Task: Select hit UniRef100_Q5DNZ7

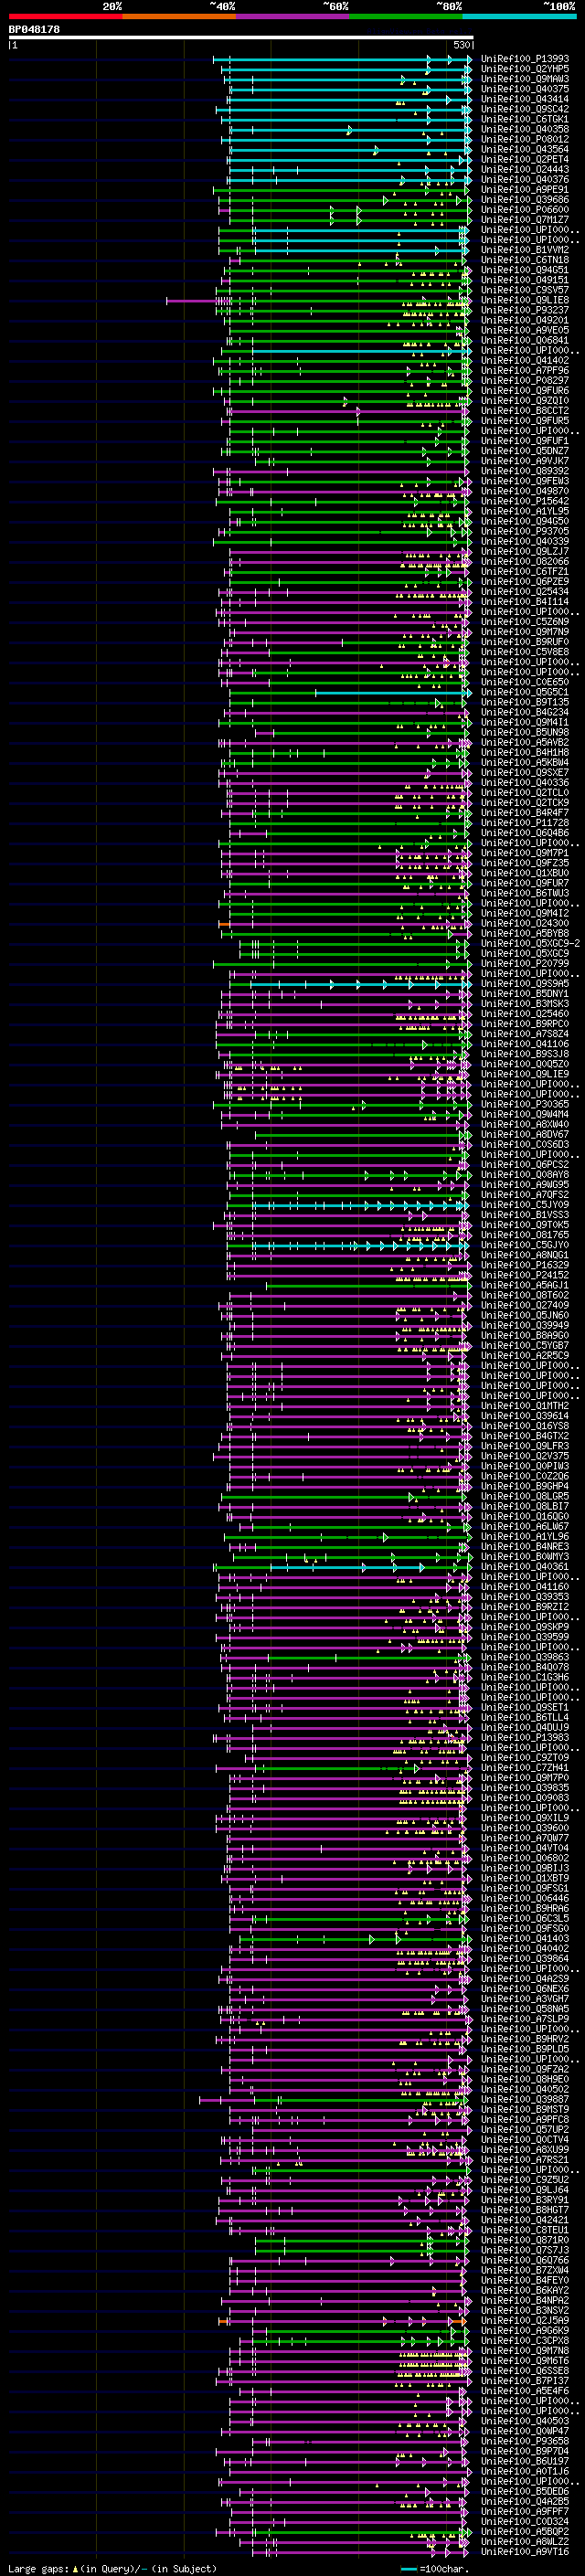Action: 524,451
